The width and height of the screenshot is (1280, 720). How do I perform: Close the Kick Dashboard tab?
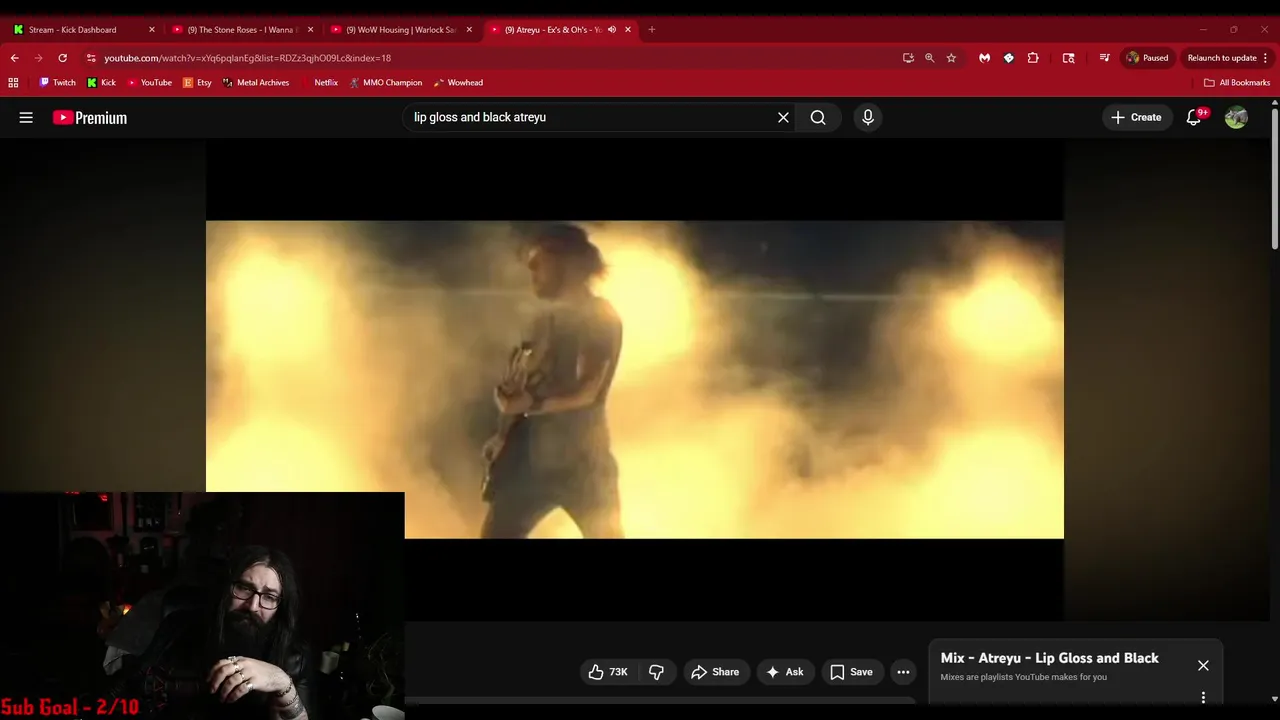click(152, 30)
